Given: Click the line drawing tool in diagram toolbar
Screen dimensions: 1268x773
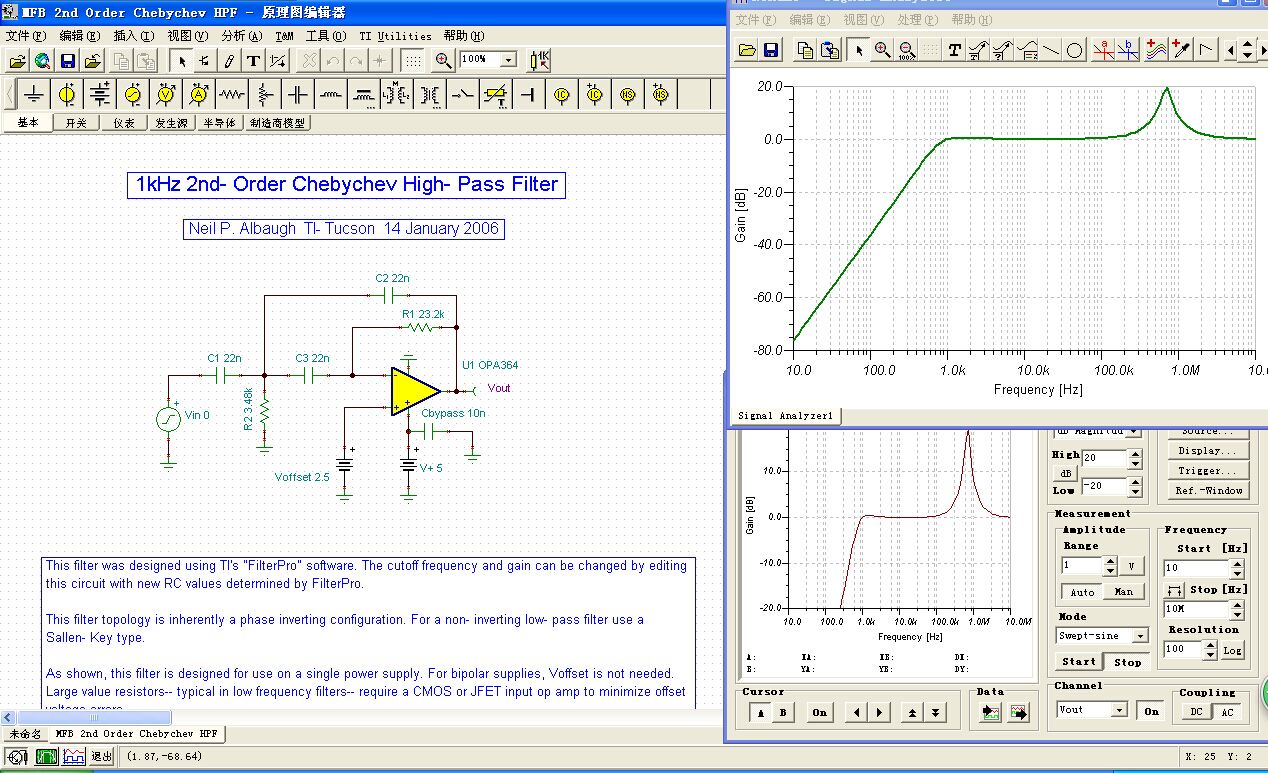Looking at the screenshot, I should (x=1051, y=49).
